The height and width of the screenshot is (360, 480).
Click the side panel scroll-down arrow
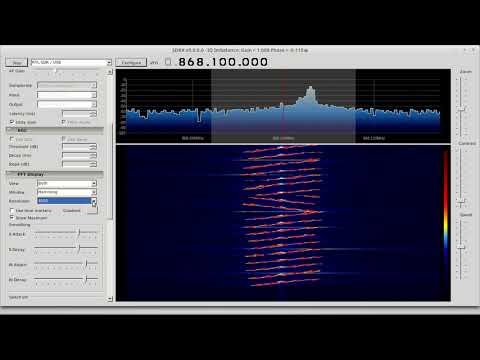pyautogui.click(x=110, y=299)
